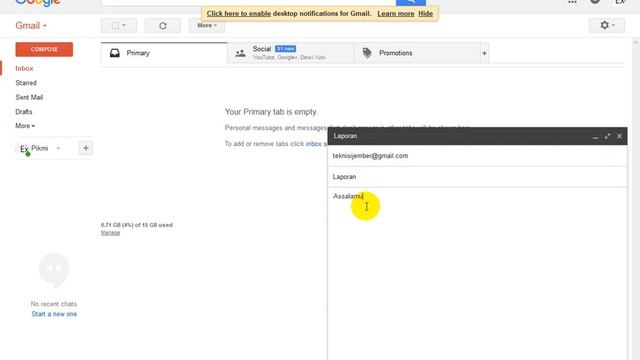
Task: Open the More actions dropdown
Action: [207, 25]
